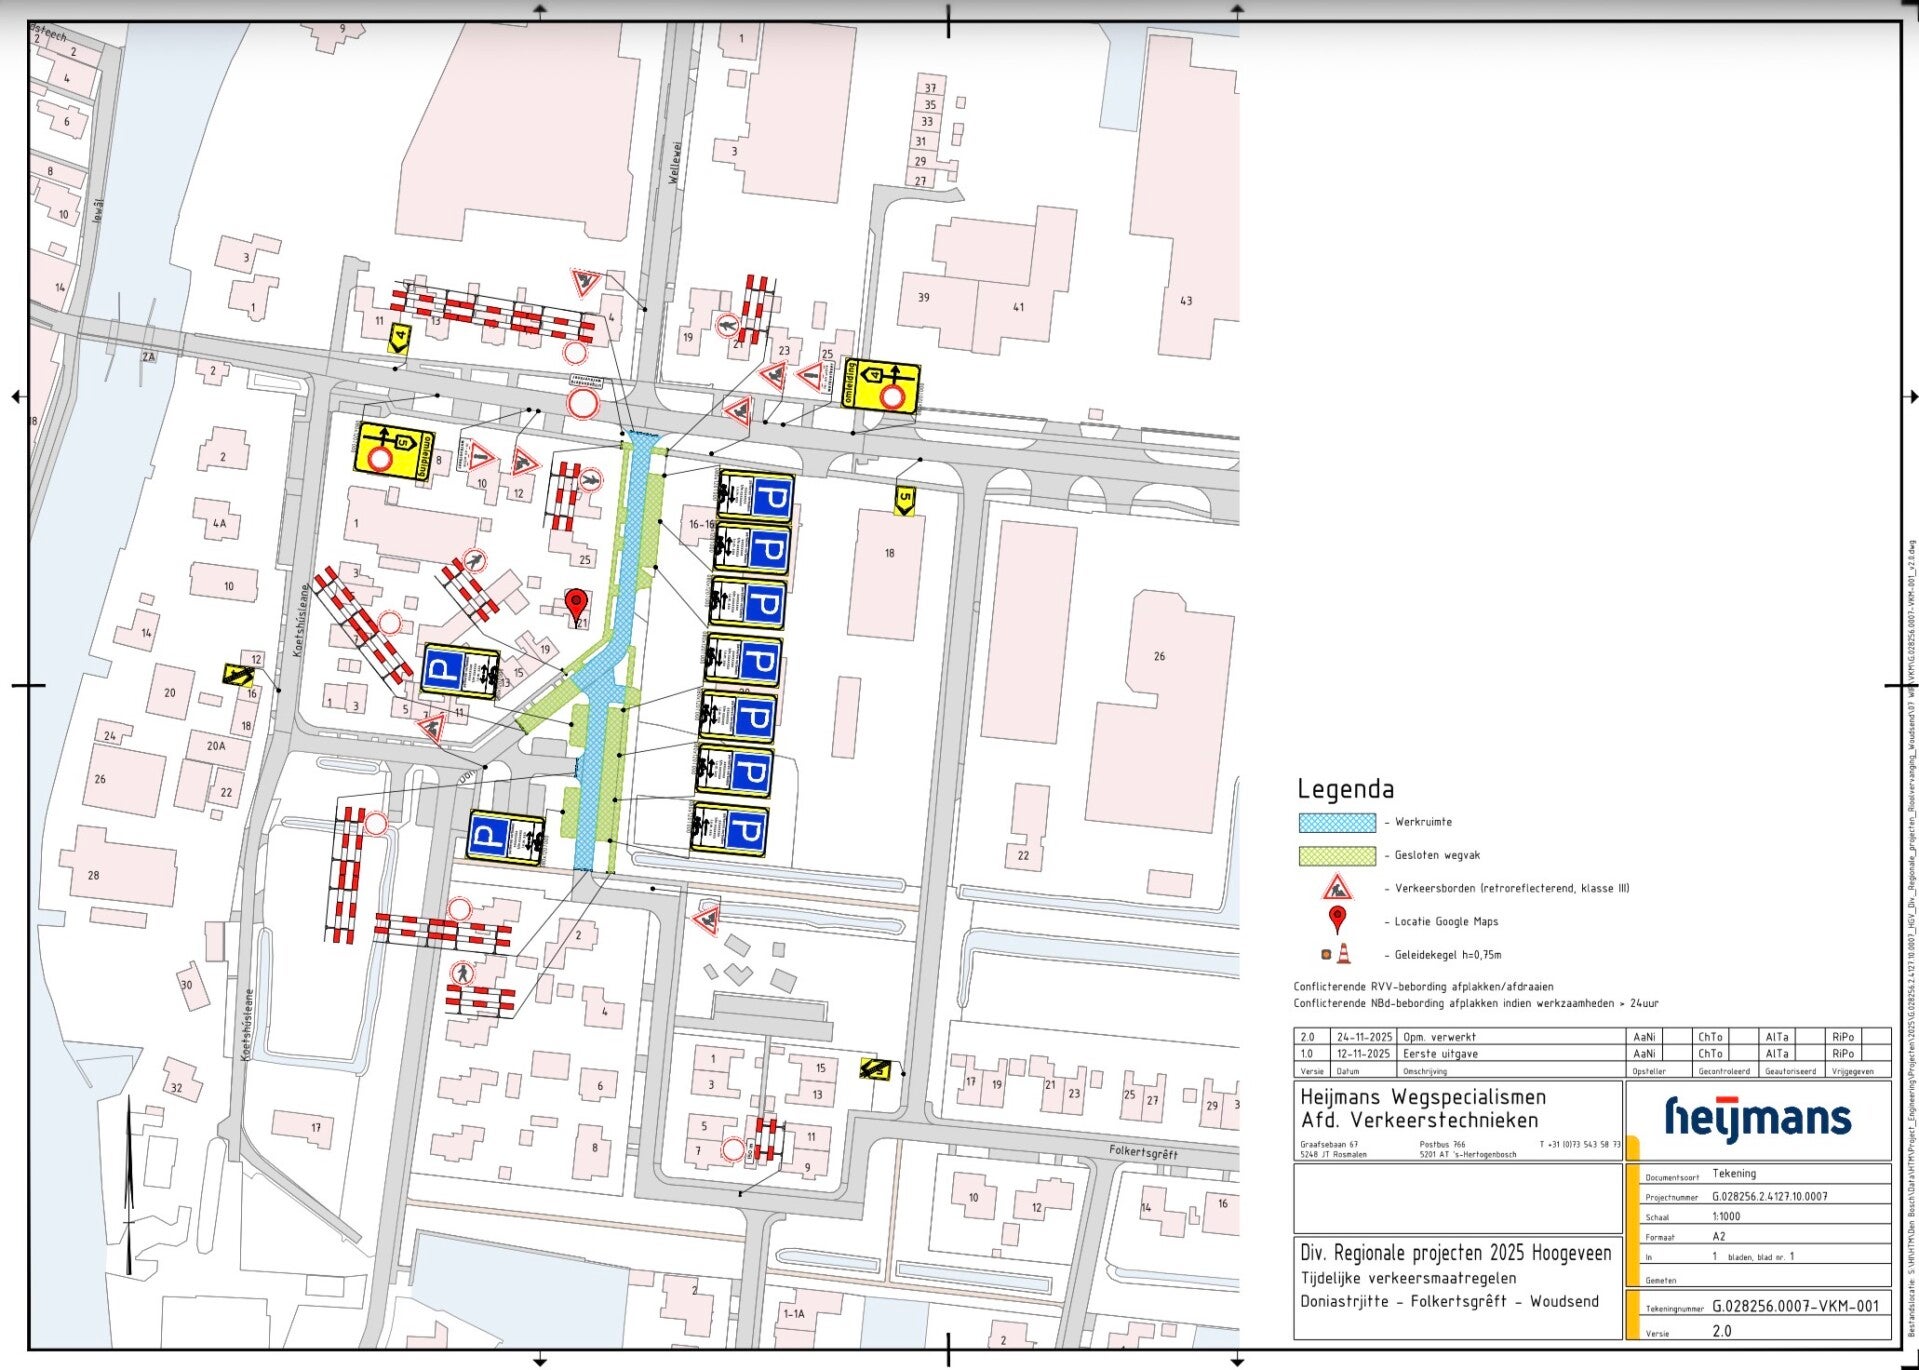This screenshot has width=1919, height=1370.
Task: Click the location pin icon in the legend
Action: click(x=1336, y=920)
